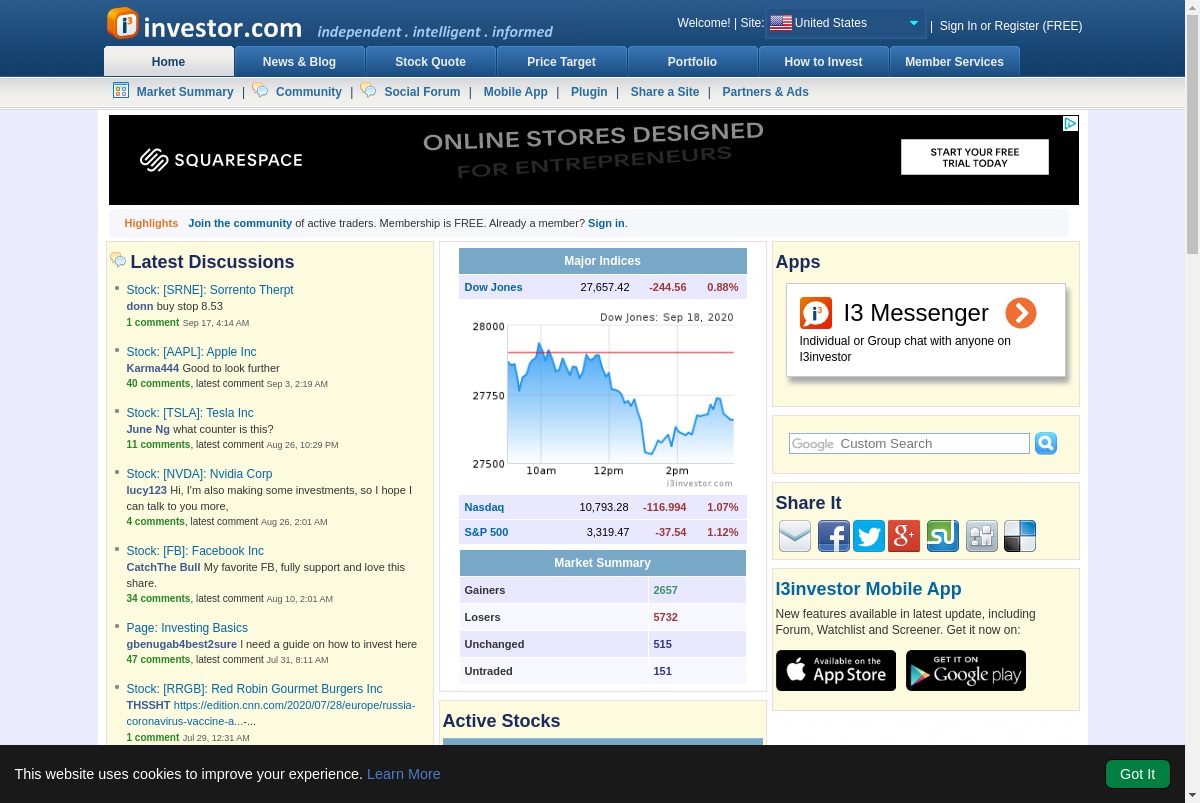Click the i3investor.com logo
This screenshot has width=1200, height=803.
click(x=204, y=24)
